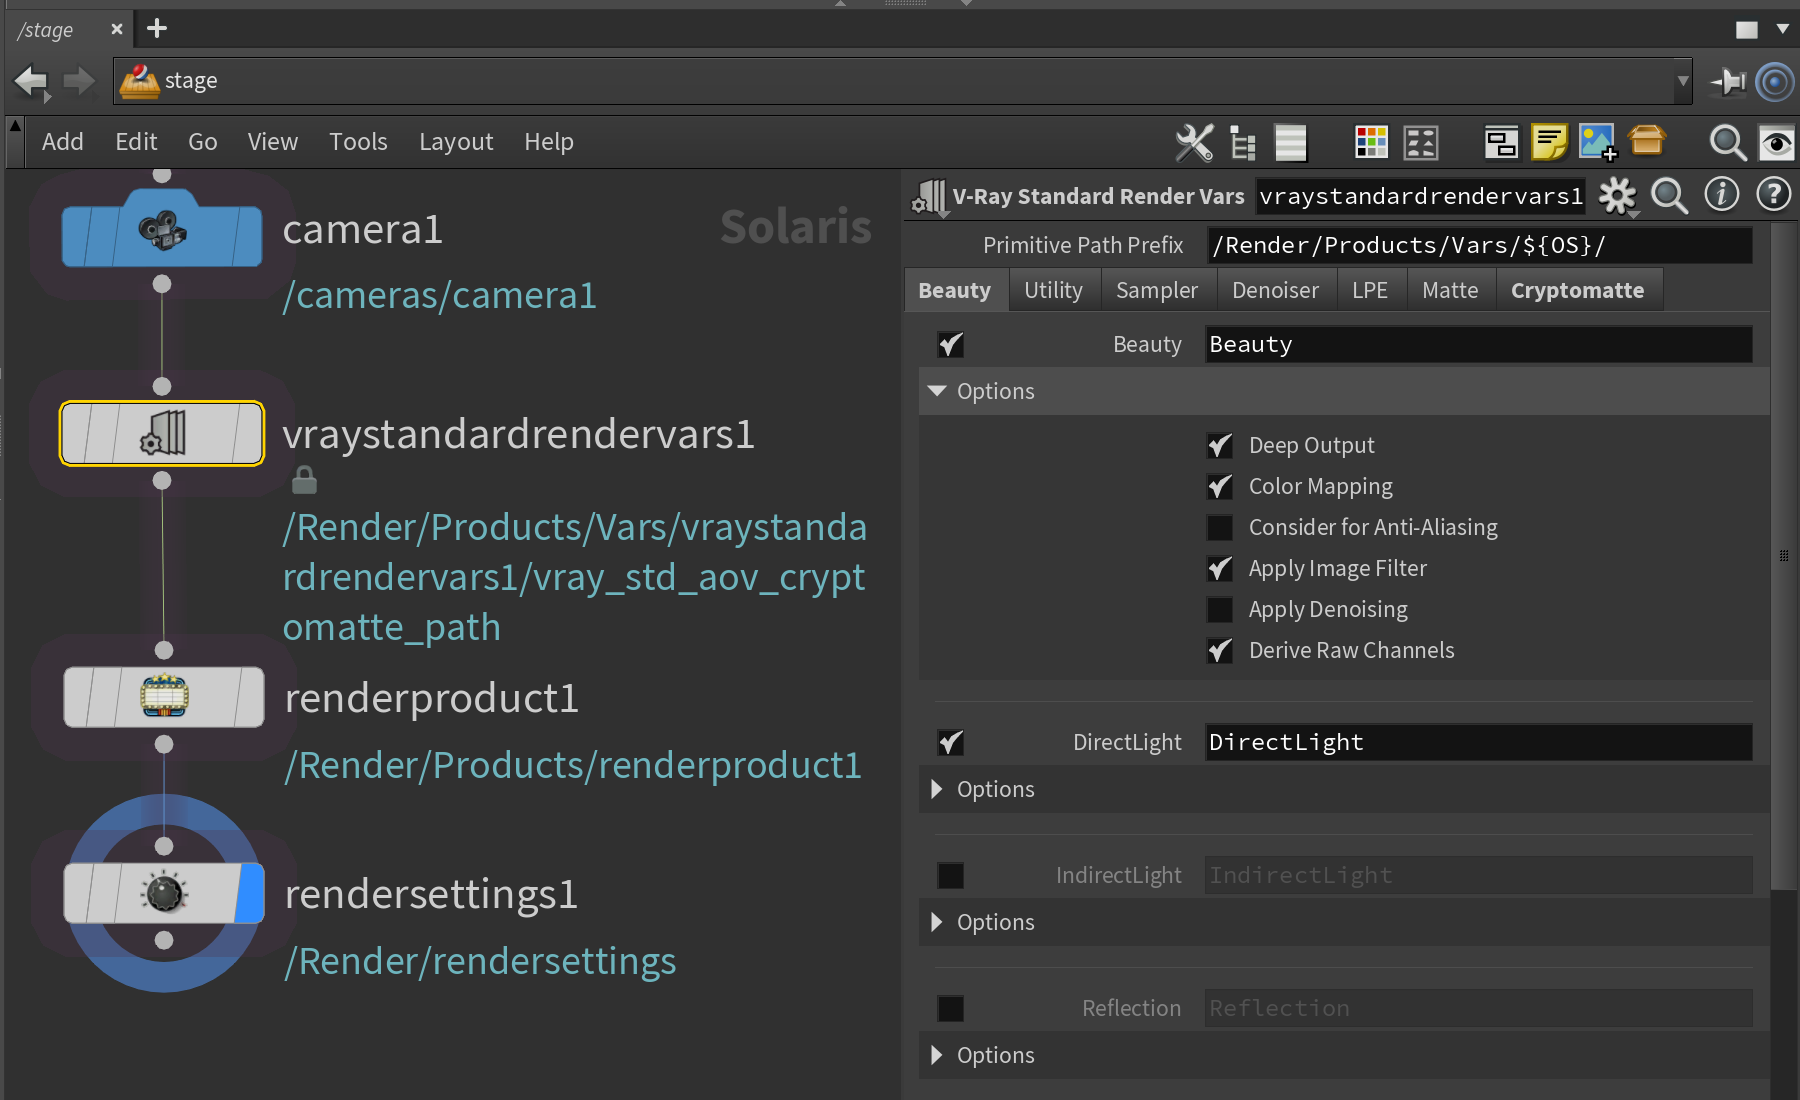The height and width of the screenshot is (1100, 1800).
Task: Switch to the Denoiser tab
Action: pyautogui.click(x=1275, y=290)
